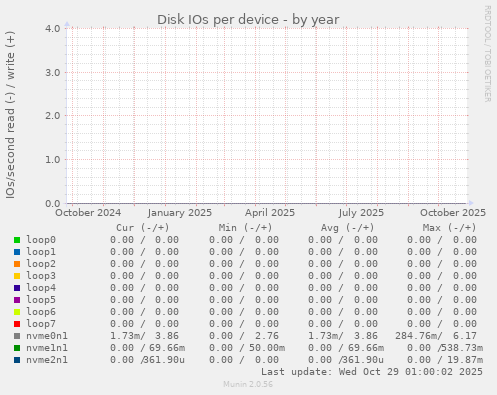Viewport: 497px width, 395px height.
Task: Click the Max (-/+) column header
Action: point(450,228)
